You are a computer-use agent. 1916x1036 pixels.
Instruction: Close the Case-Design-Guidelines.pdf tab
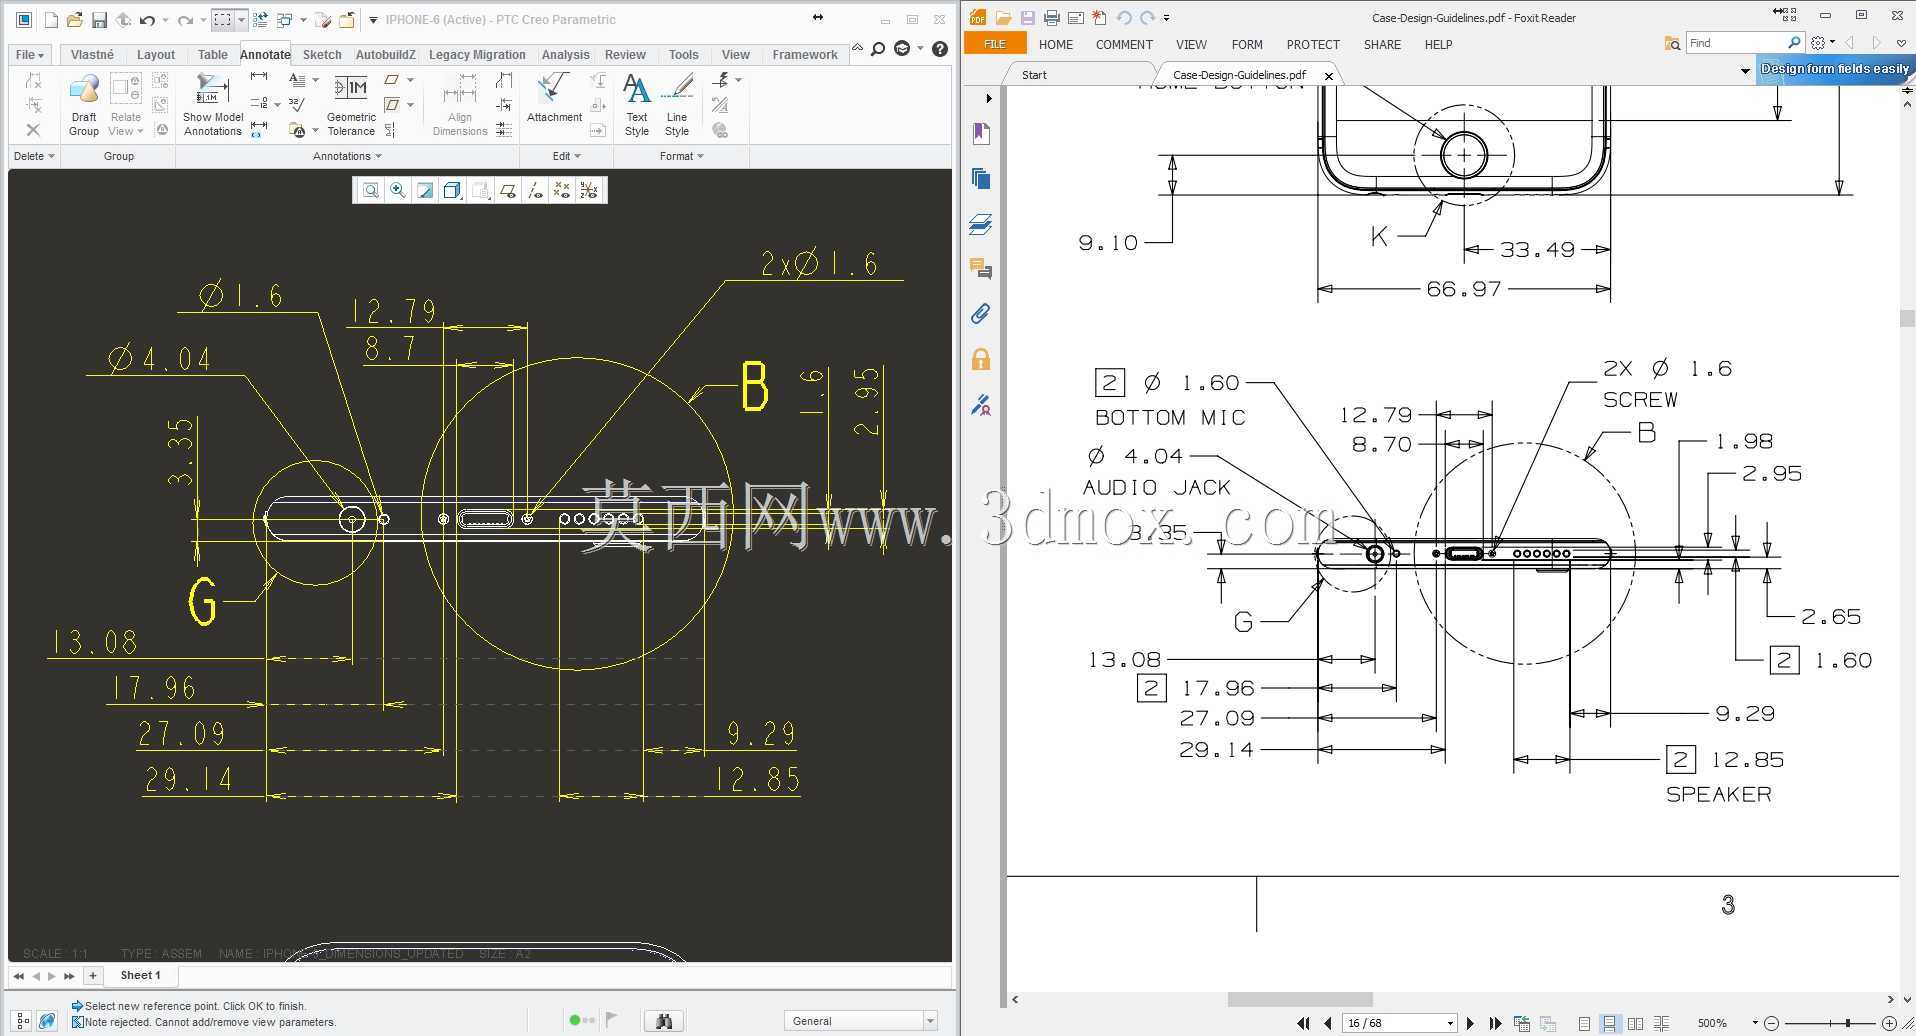click(x=1329, y=76)
